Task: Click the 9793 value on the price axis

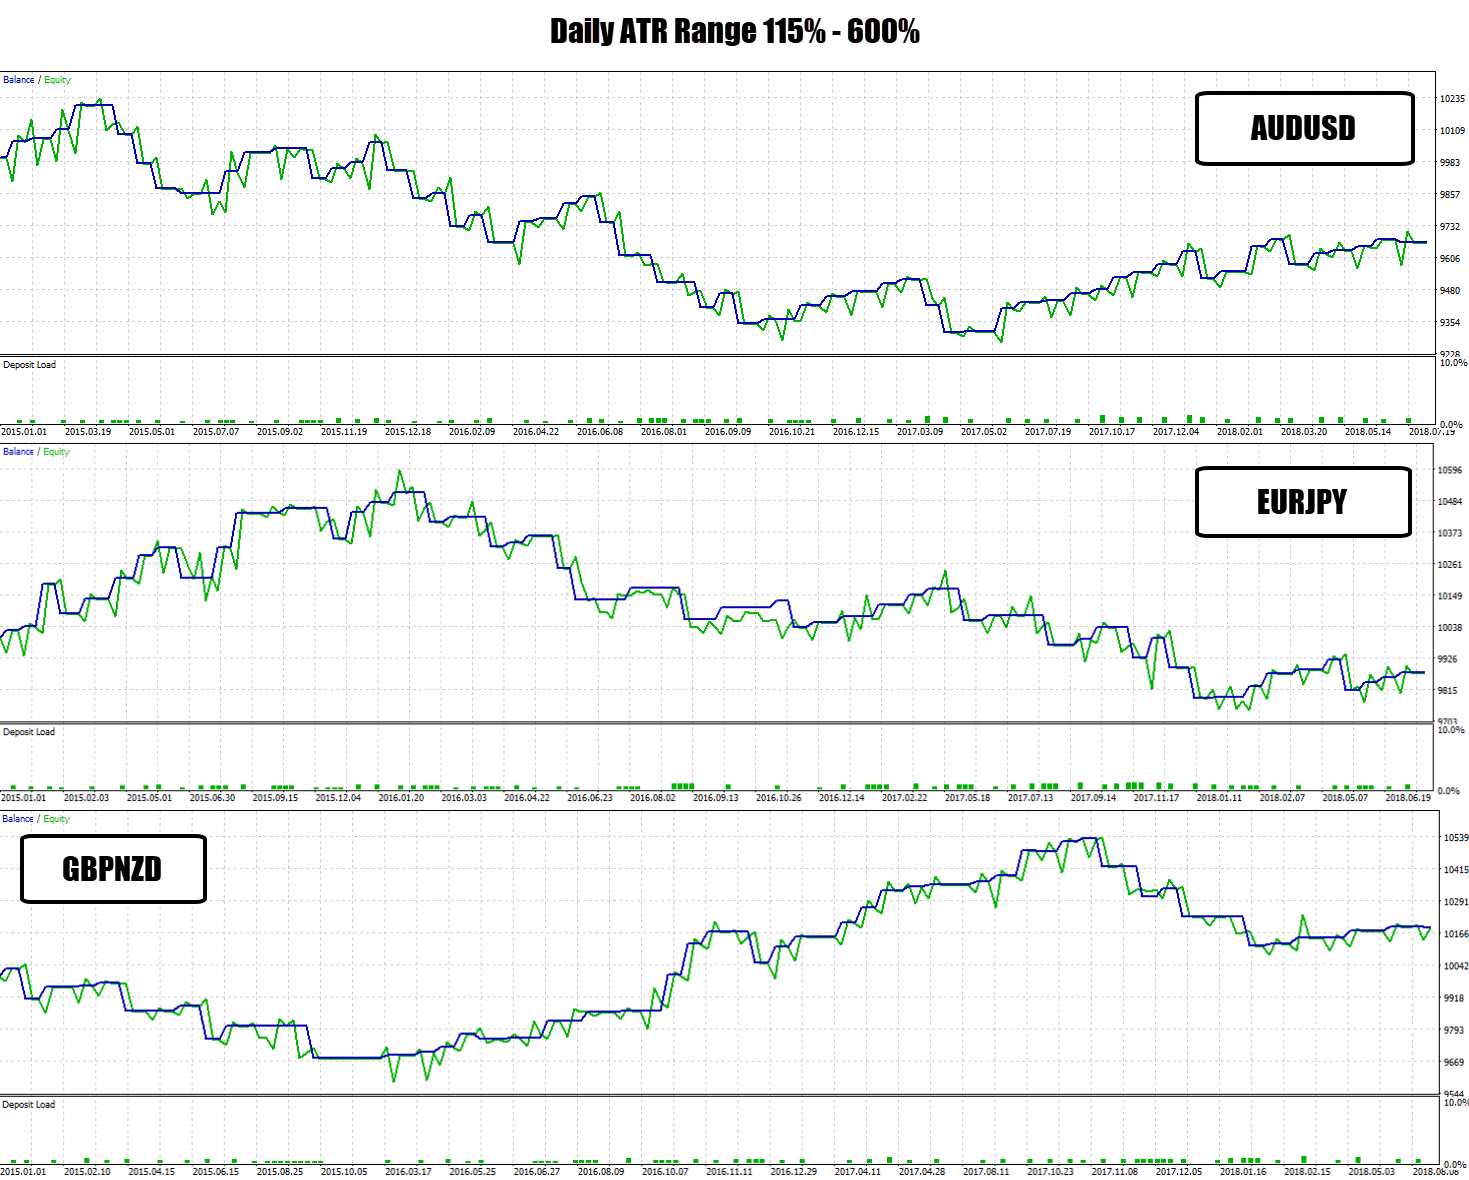Action: click(1455, 1030)
